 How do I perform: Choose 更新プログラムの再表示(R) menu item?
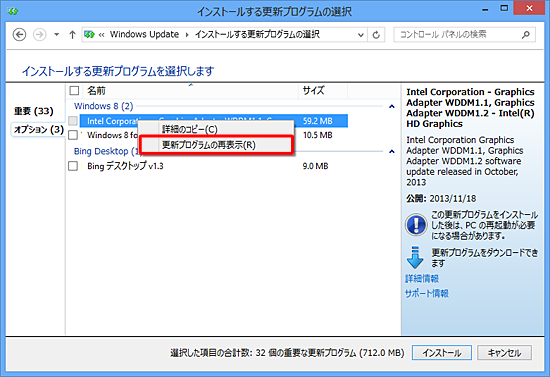coord(216,145)
